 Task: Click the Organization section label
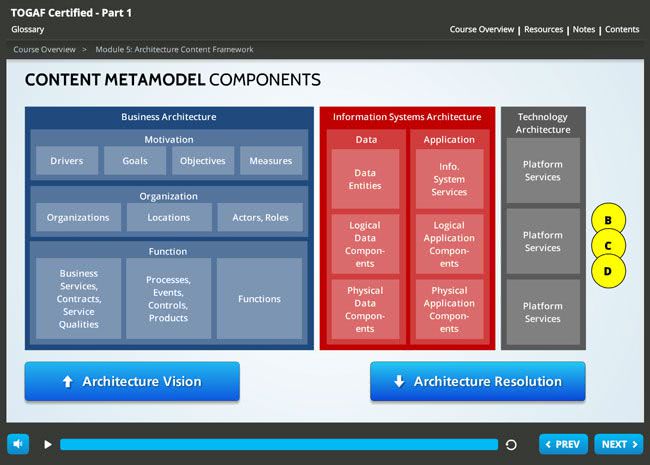coord(169,196)
